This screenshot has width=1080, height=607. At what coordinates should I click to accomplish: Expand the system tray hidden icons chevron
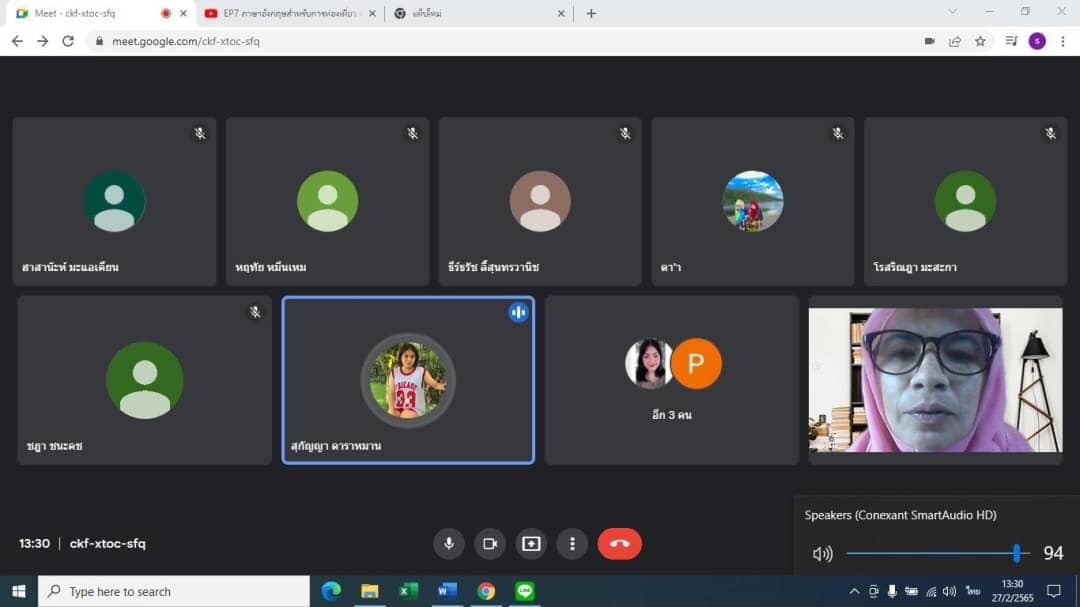[x=854, y=591]
